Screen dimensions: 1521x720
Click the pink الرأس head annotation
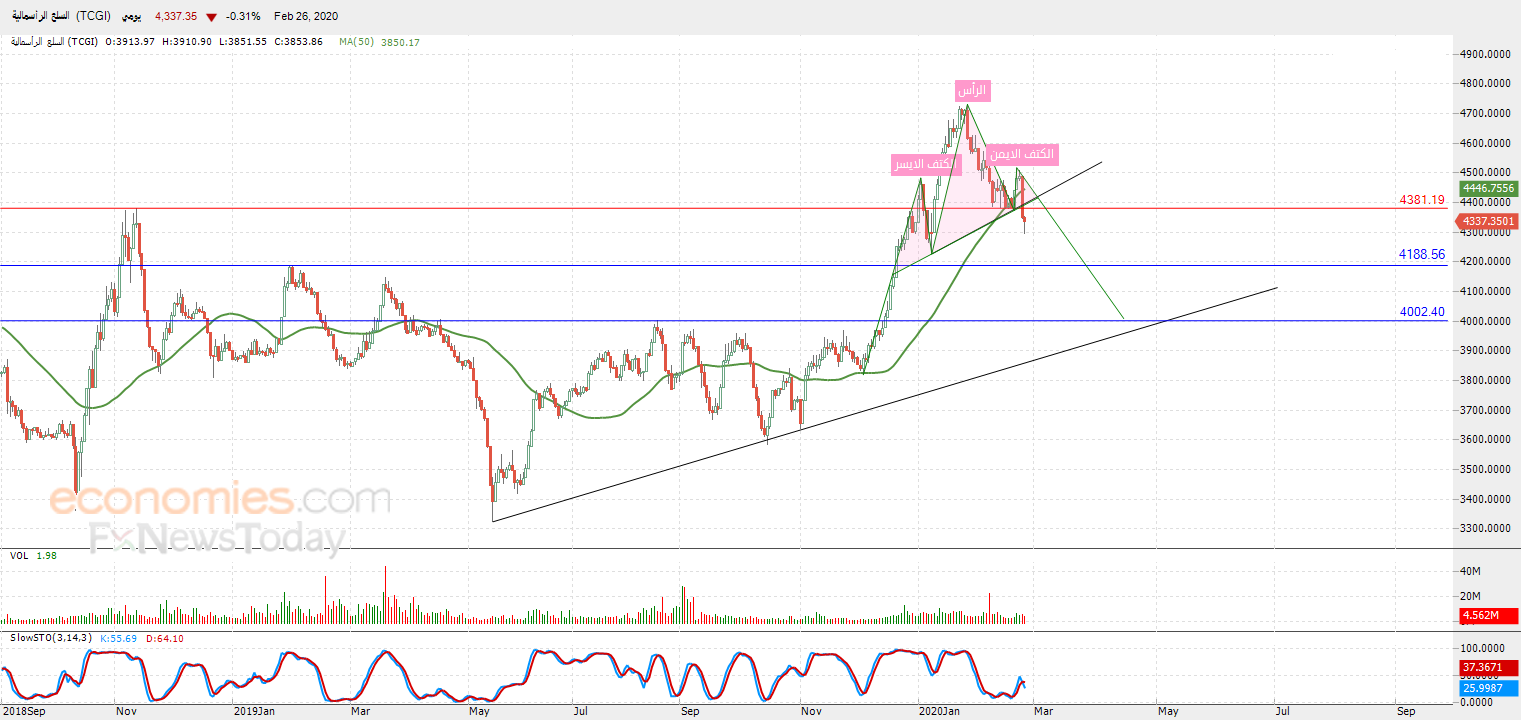972,90
